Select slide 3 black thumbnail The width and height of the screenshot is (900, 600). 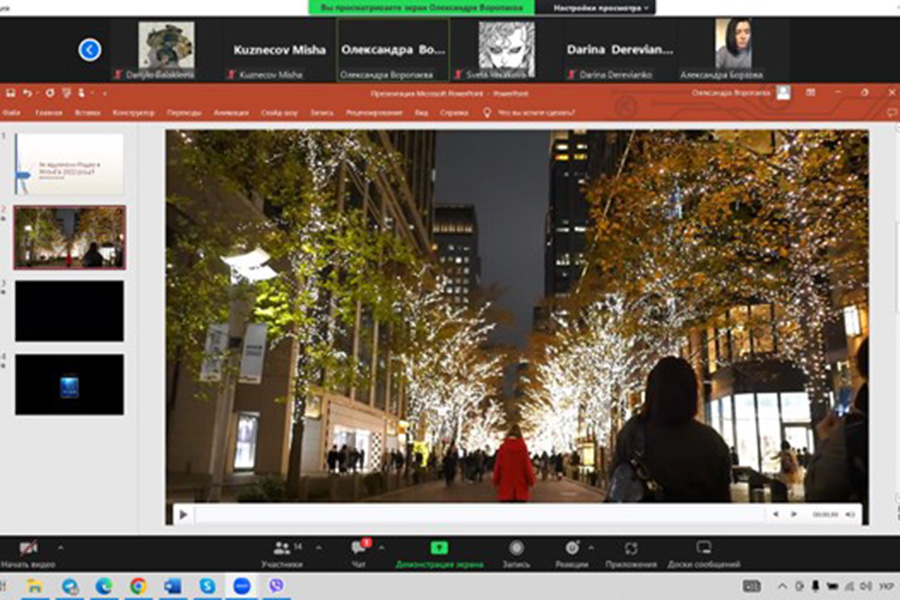[69, 311]
